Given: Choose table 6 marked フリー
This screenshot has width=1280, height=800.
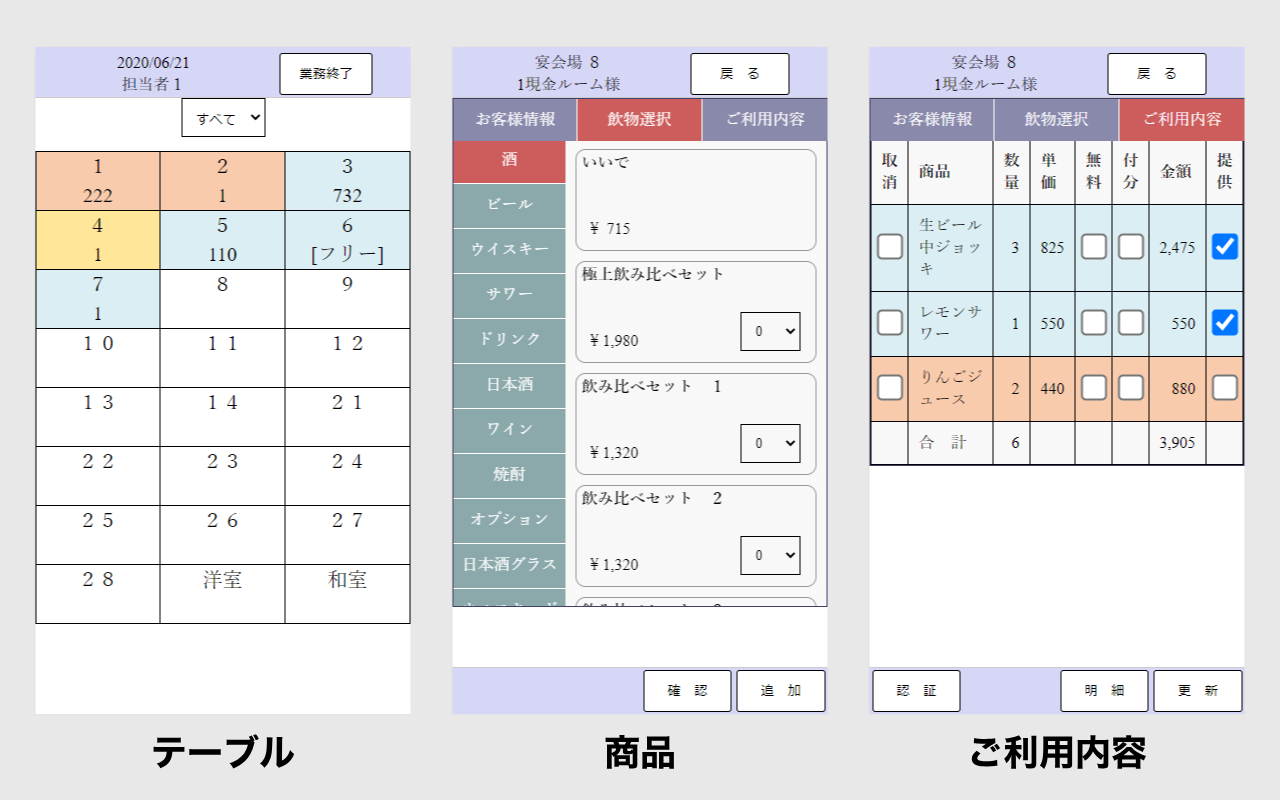Looking at the screenshot, I should coord(347,240).
